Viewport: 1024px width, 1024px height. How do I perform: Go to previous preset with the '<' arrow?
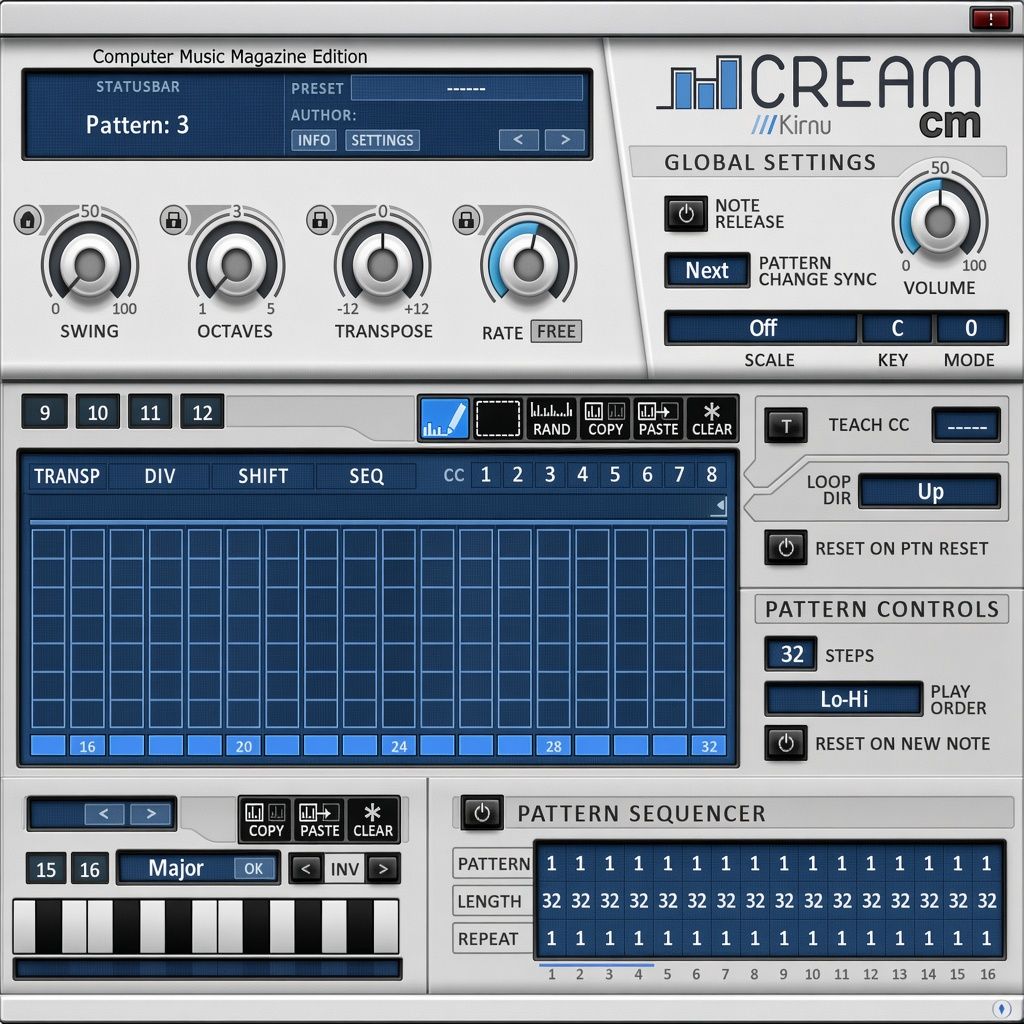click(519, 140)
